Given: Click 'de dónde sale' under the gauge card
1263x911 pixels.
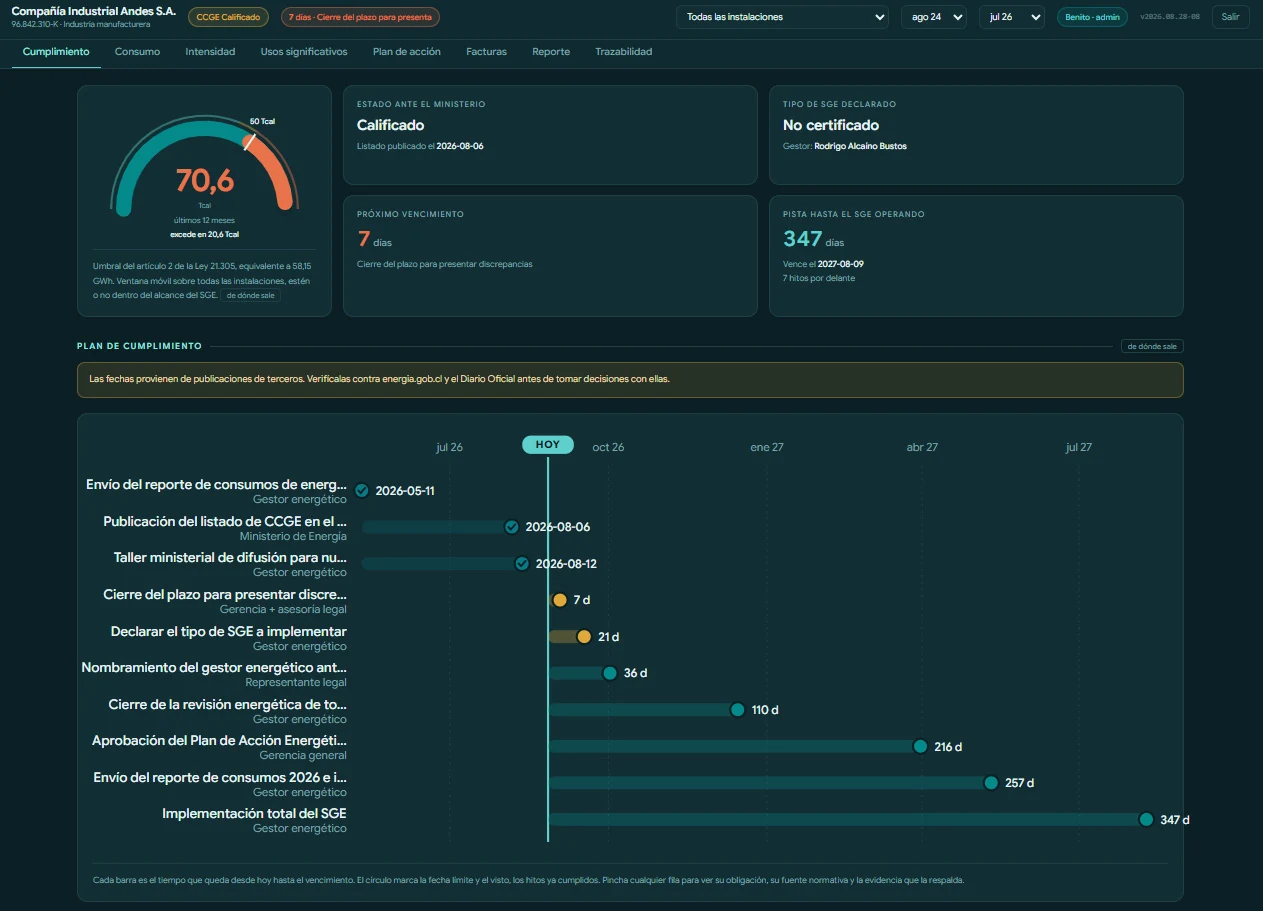Looking at the screenshot, I should point(250,296).
